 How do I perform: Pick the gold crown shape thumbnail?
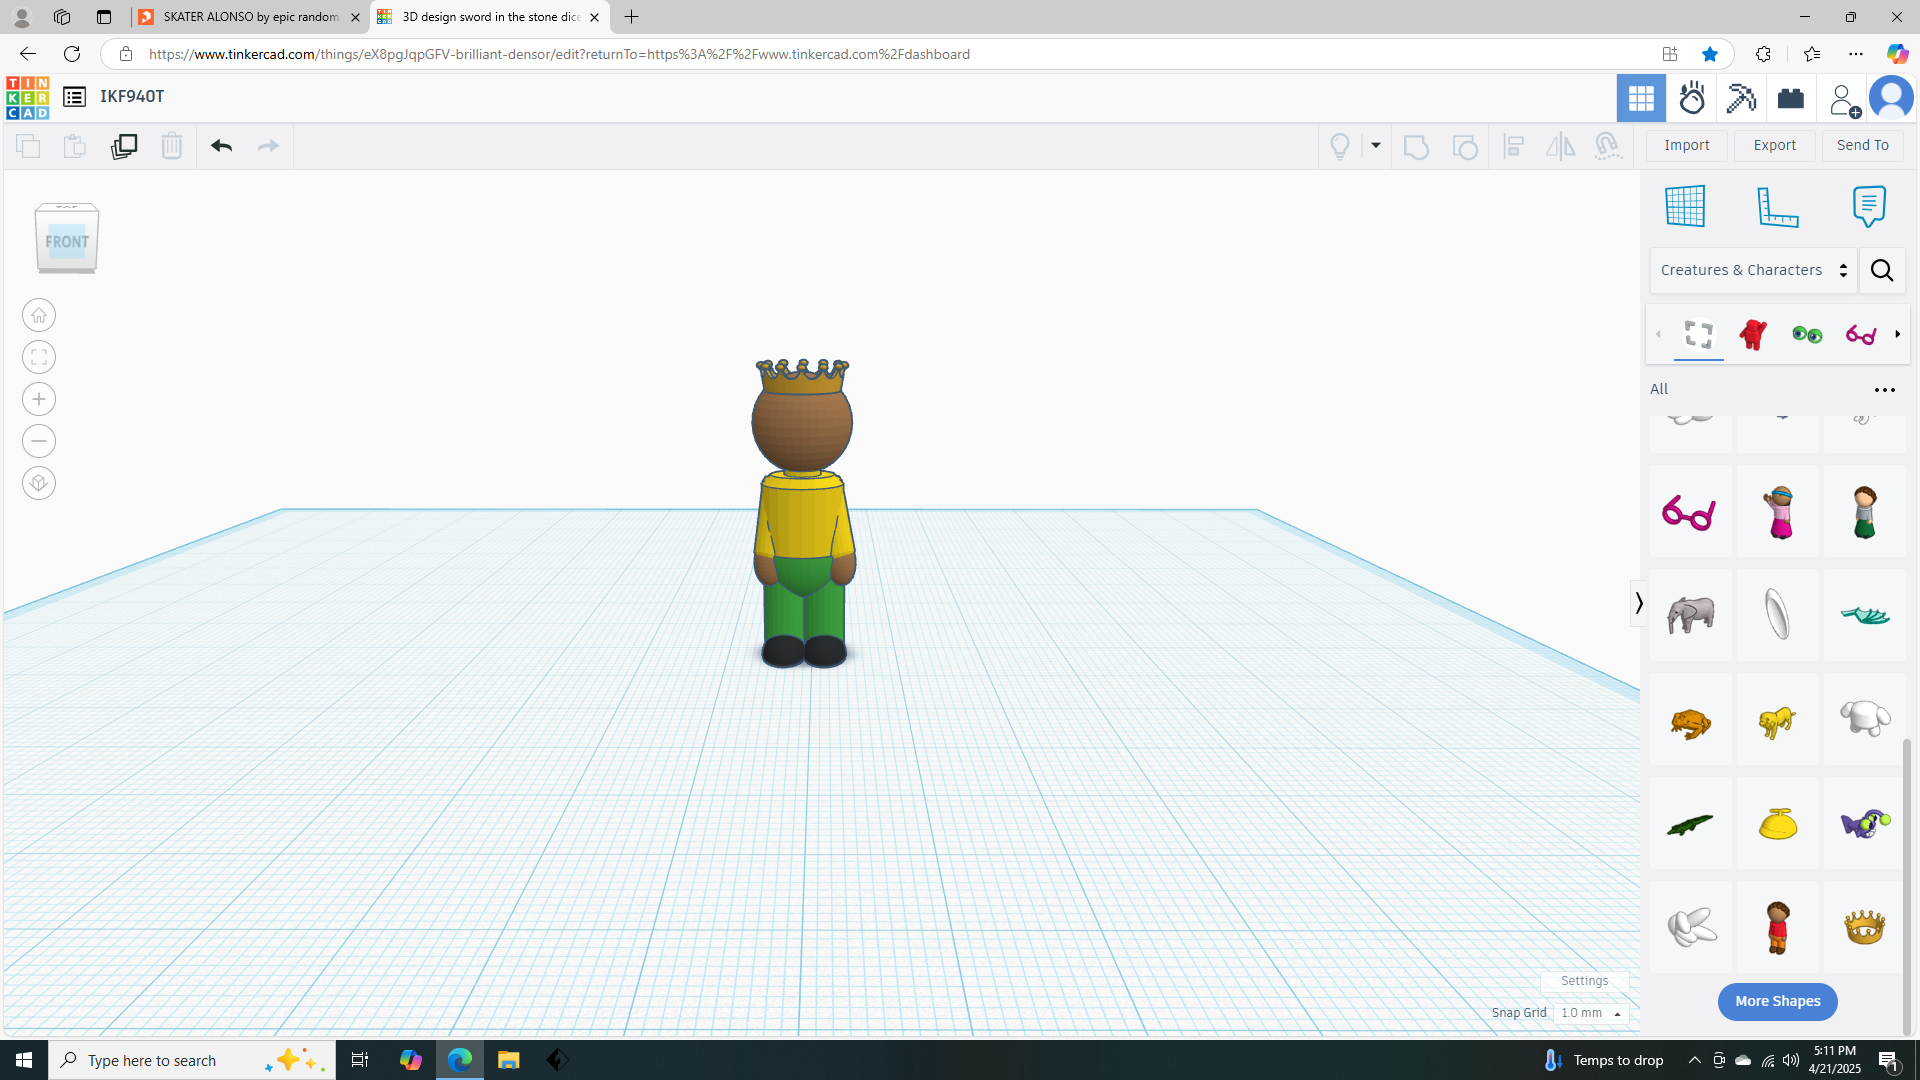click(1864, 927)
